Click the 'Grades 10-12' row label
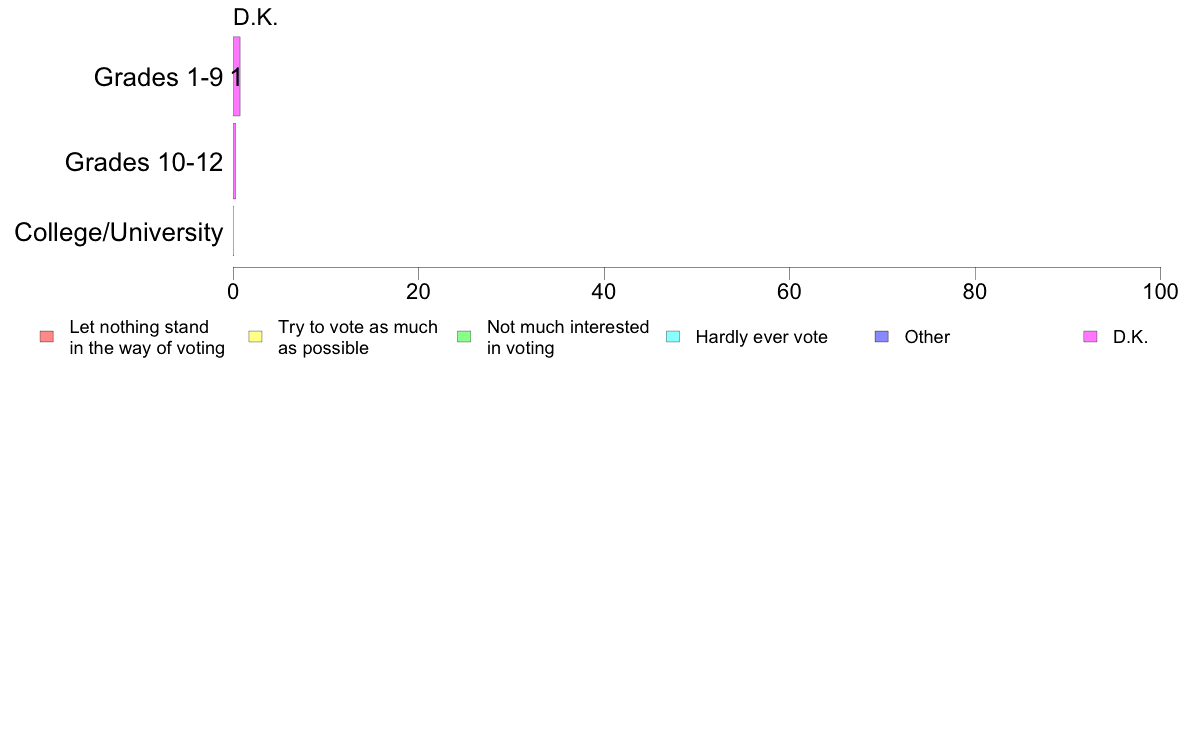 [144, 162]
